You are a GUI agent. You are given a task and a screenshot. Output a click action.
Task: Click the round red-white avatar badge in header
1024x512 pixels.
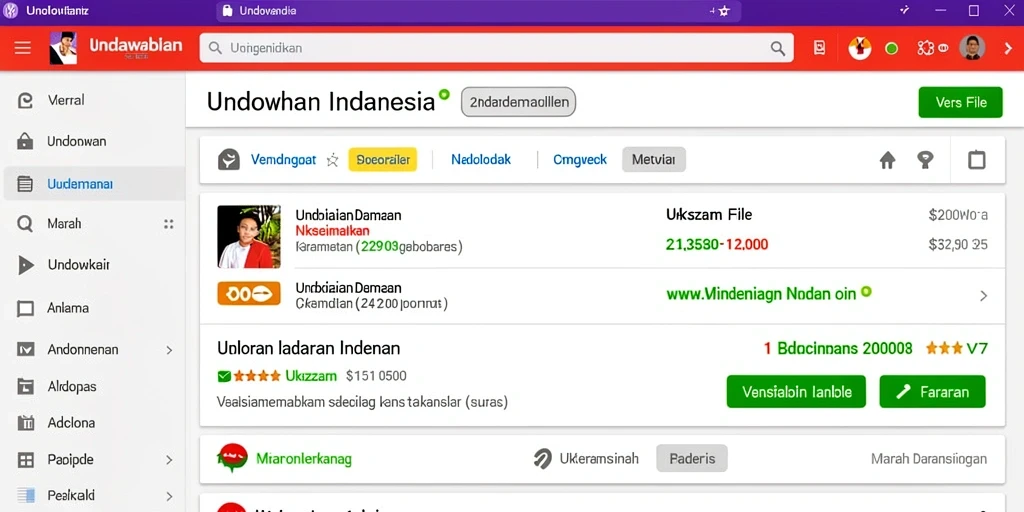(859, 48)
